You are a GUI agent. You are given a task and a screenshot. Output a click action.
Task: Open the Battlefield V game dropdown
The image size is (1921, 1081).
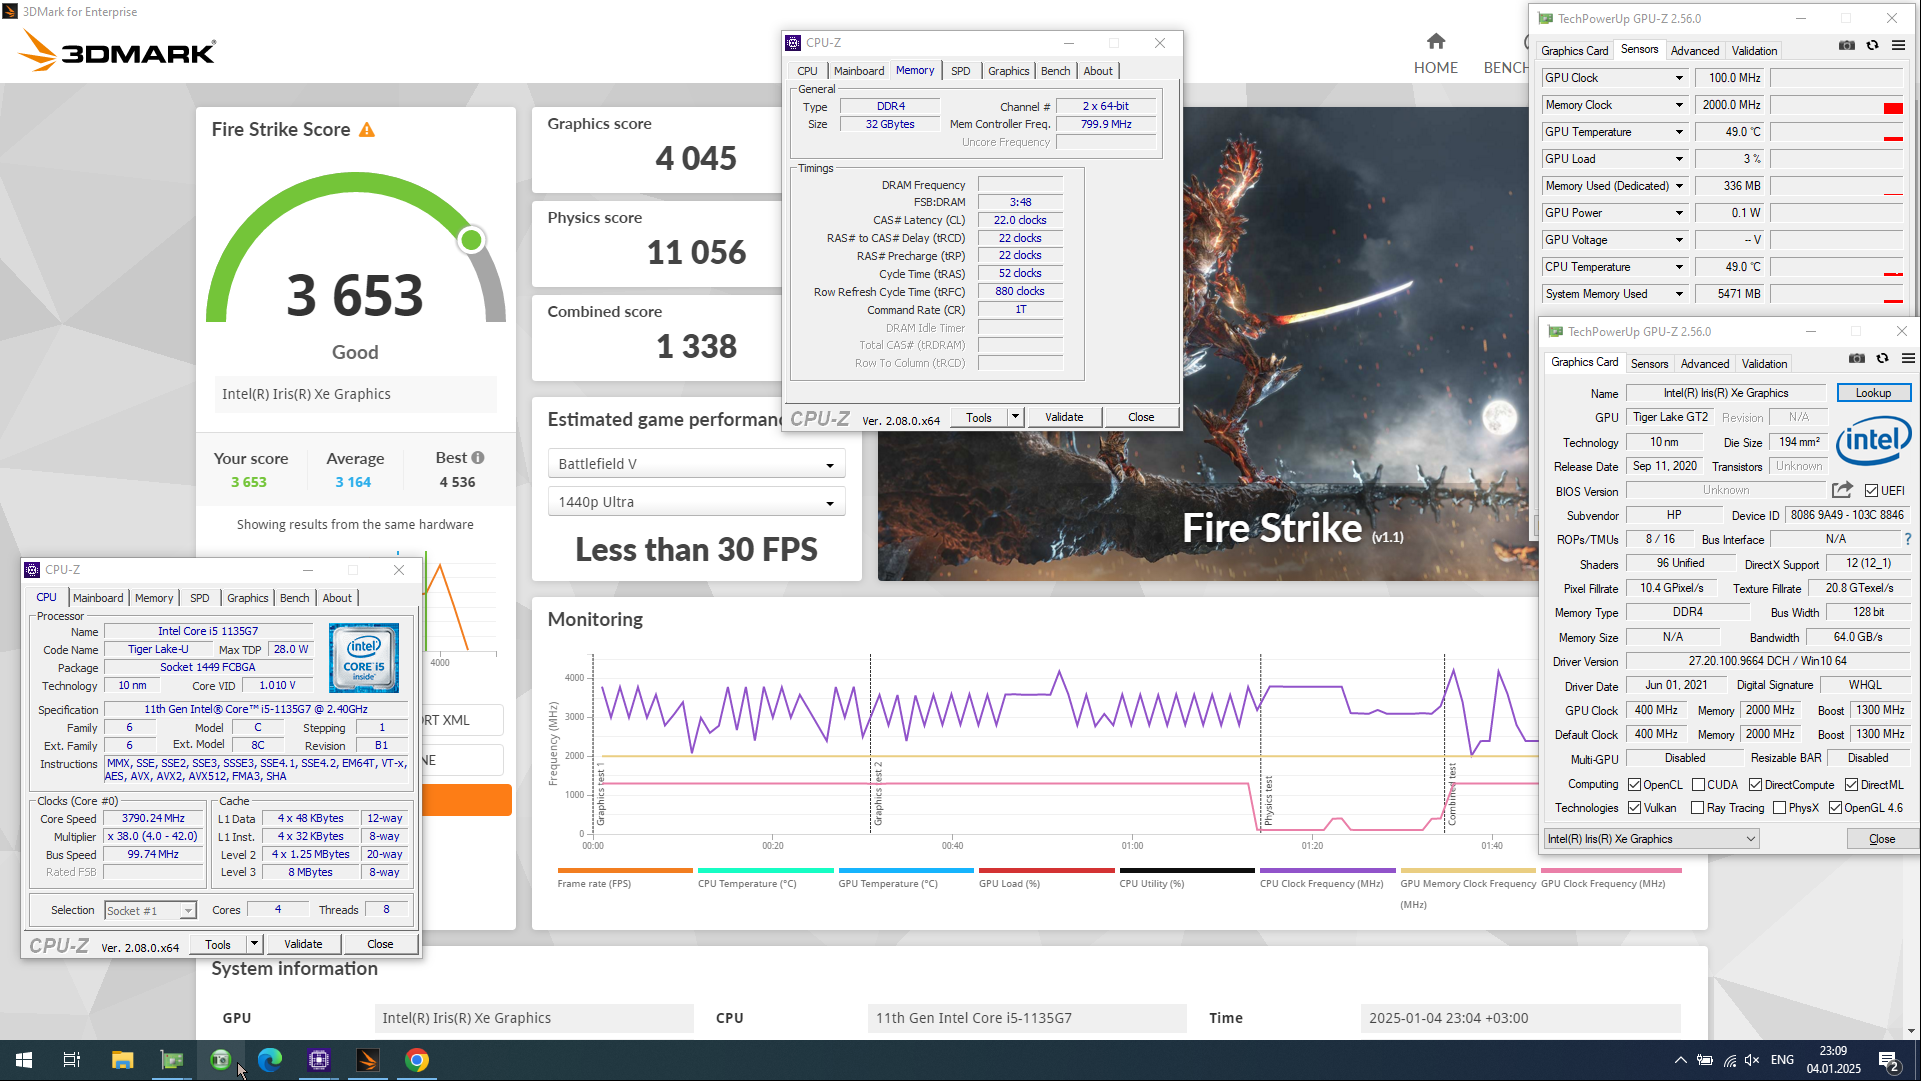[696, 464]
